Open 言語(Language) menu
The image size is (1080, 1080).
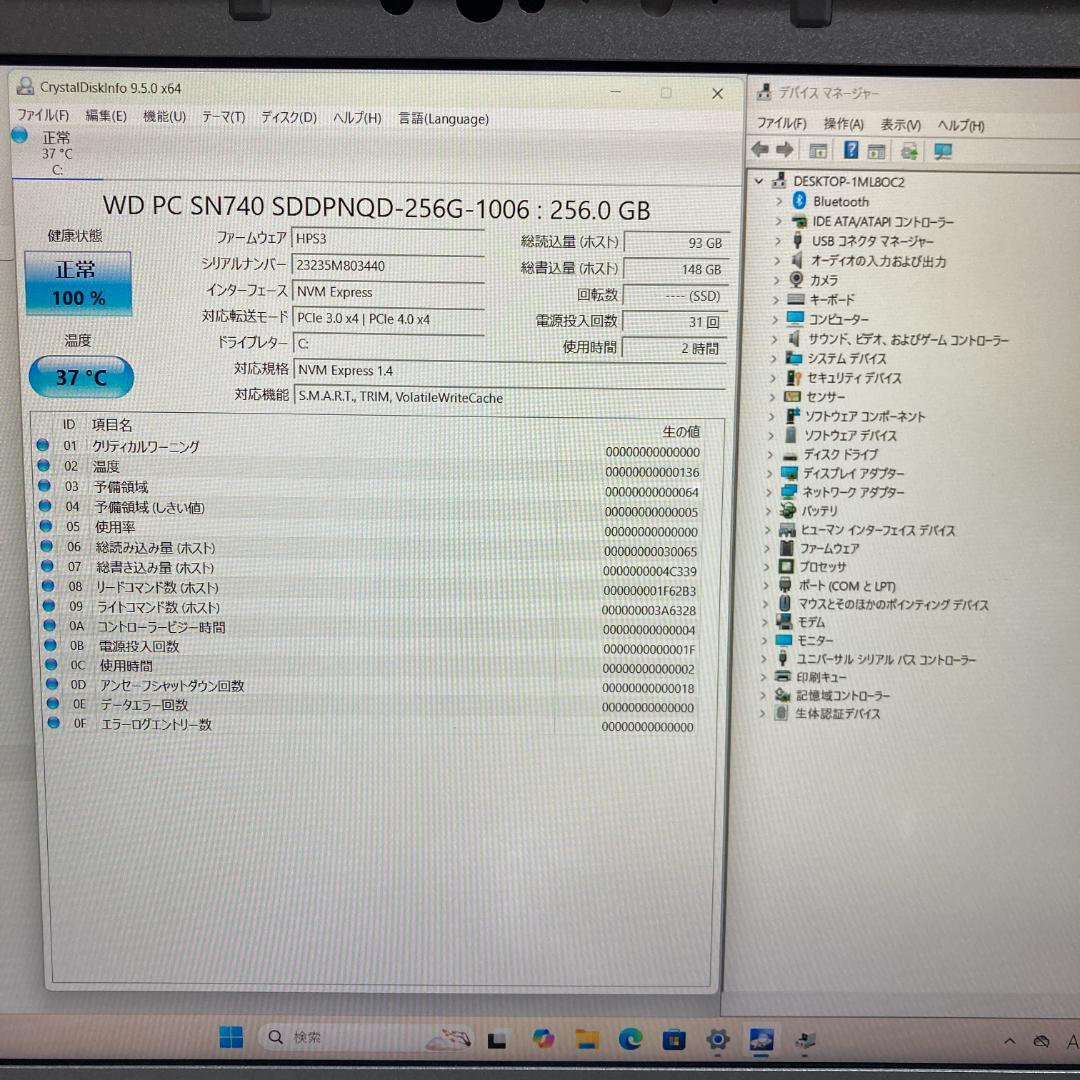(x=444, y=118)
